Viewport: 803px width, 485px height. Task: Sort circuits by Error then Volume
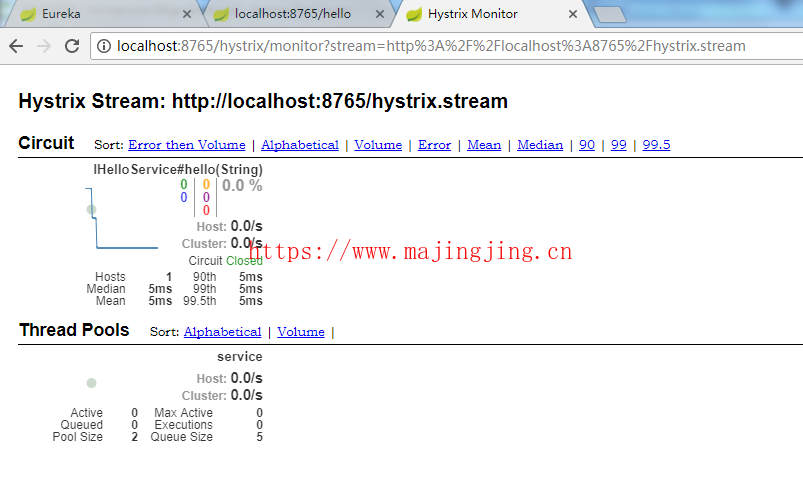186,145
